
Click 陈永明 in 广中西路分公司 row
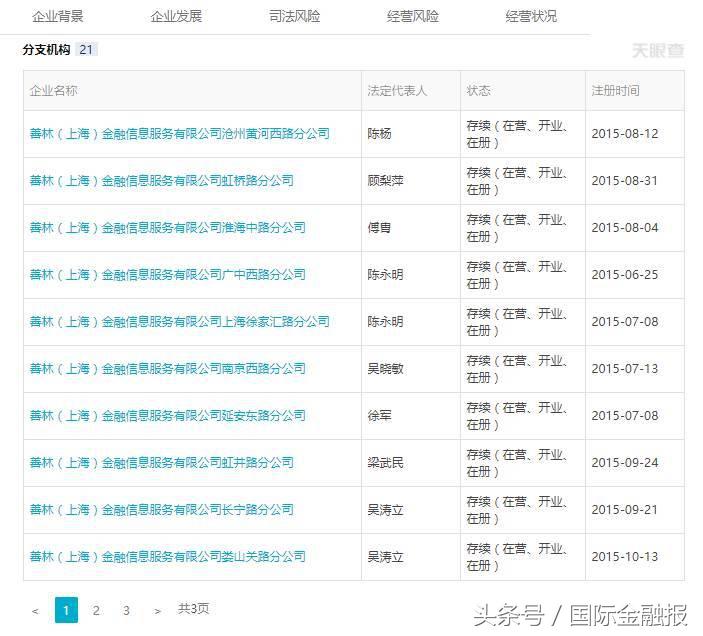385,274
